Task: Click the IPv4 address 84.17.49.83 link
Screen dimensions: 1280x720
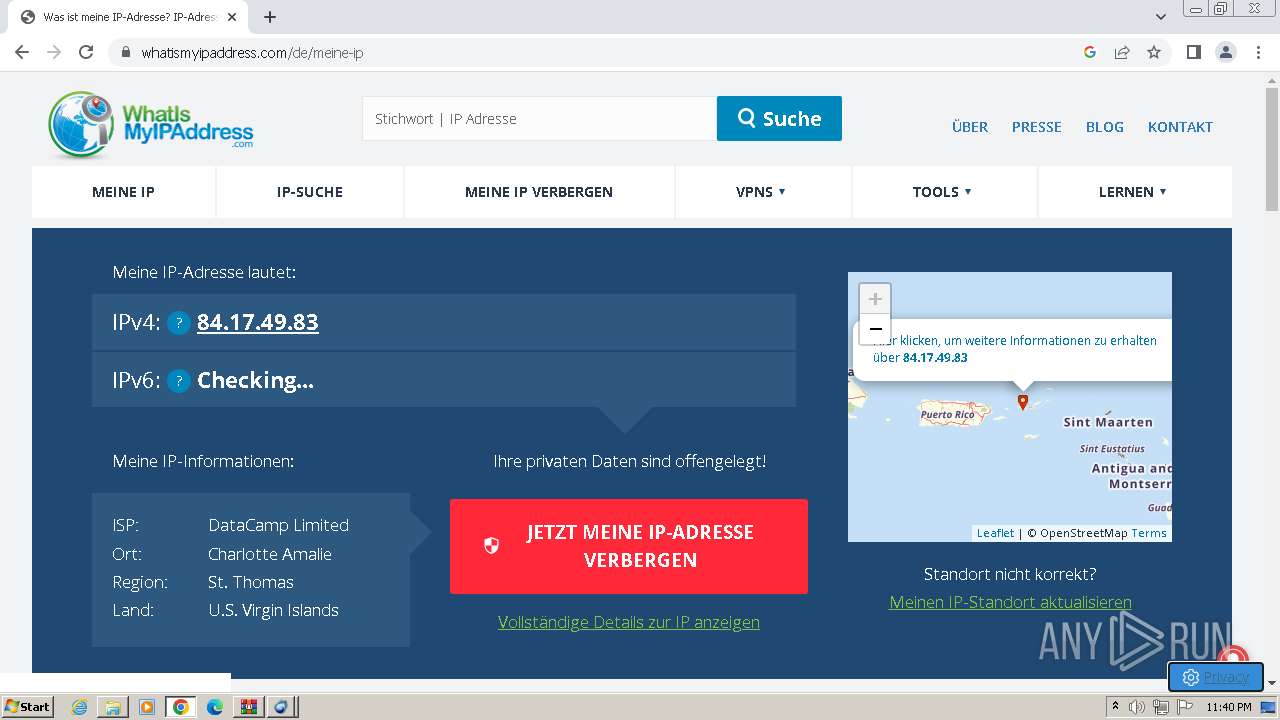Action: pyautogui.click(x=258, y=323)
